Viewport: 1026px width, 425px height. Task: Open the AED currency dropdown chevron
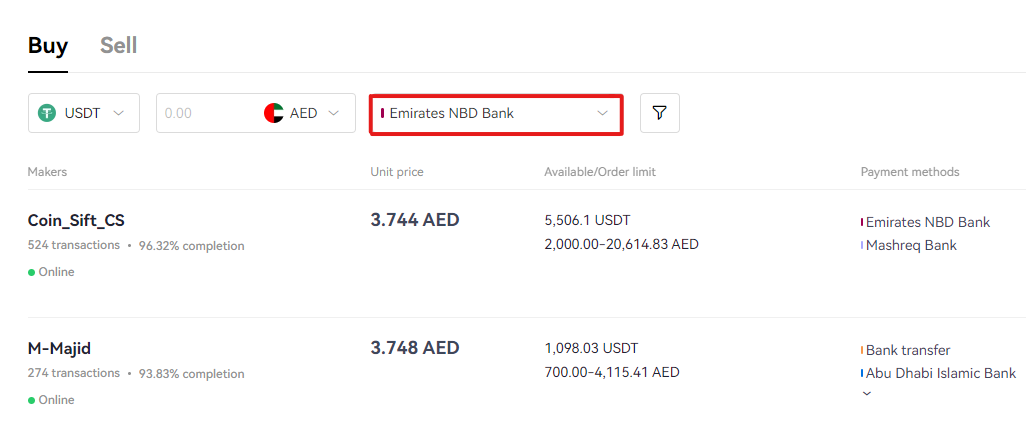pos(333,113)
